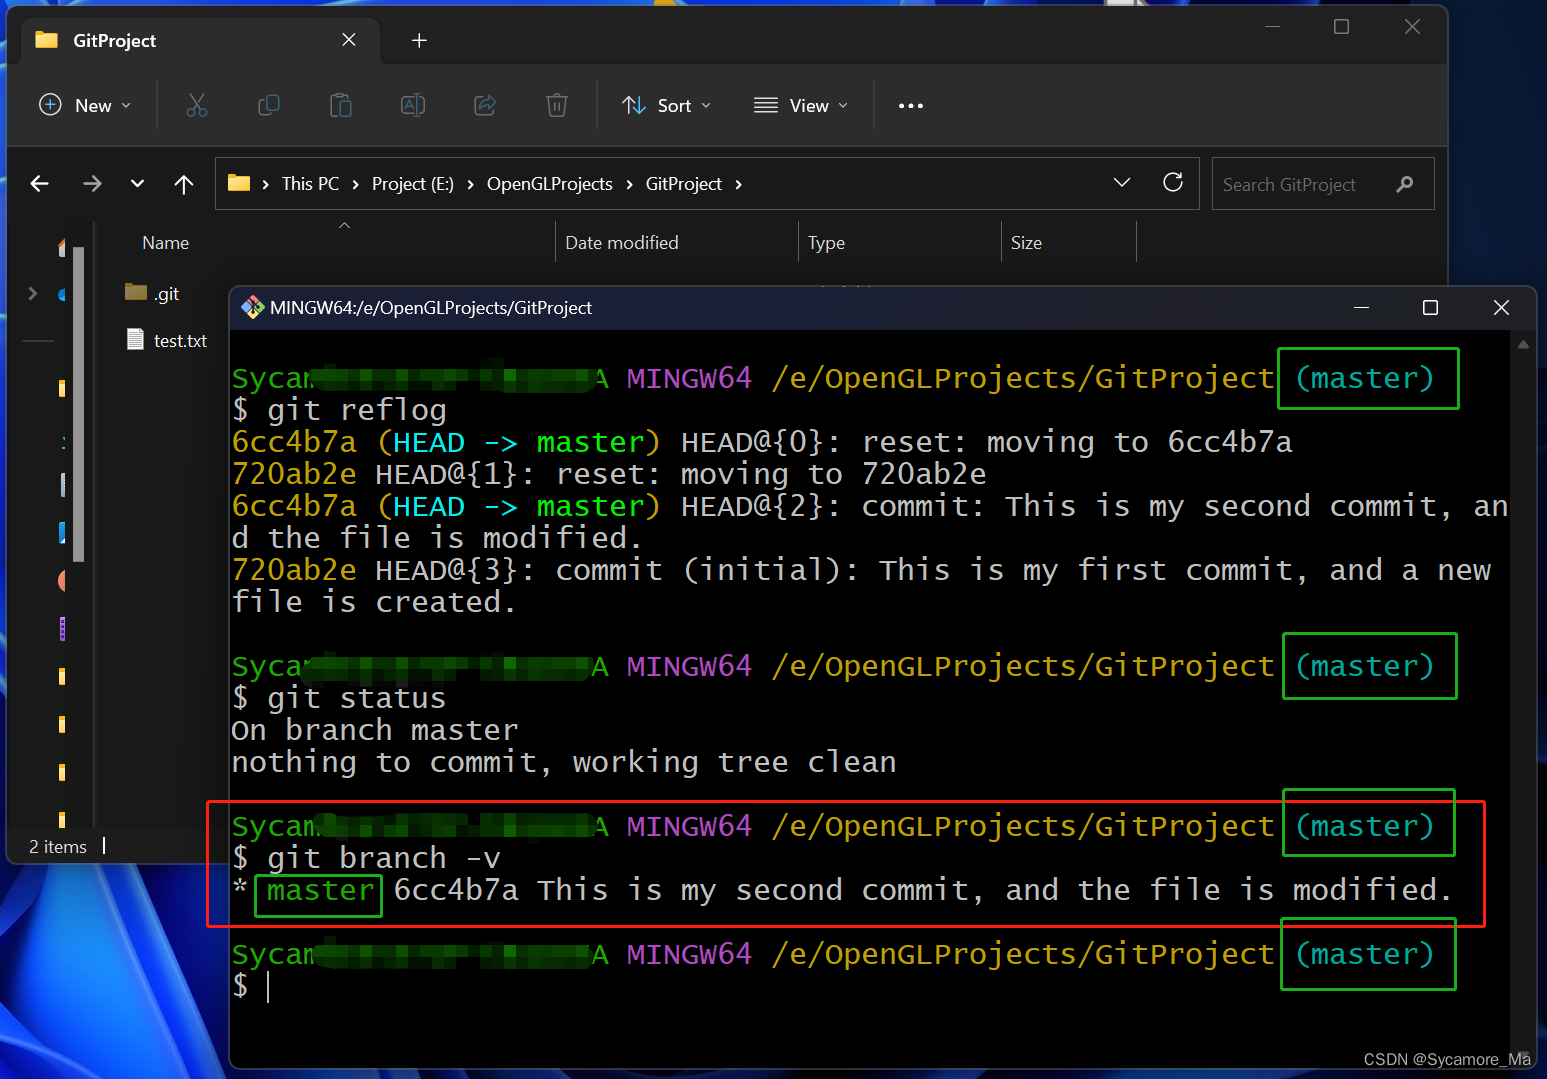The width and height of the screenshot is (1547, 1079).
Task: Minimize the MINGW64 terminal window
Action: [x=1361, y=308]
